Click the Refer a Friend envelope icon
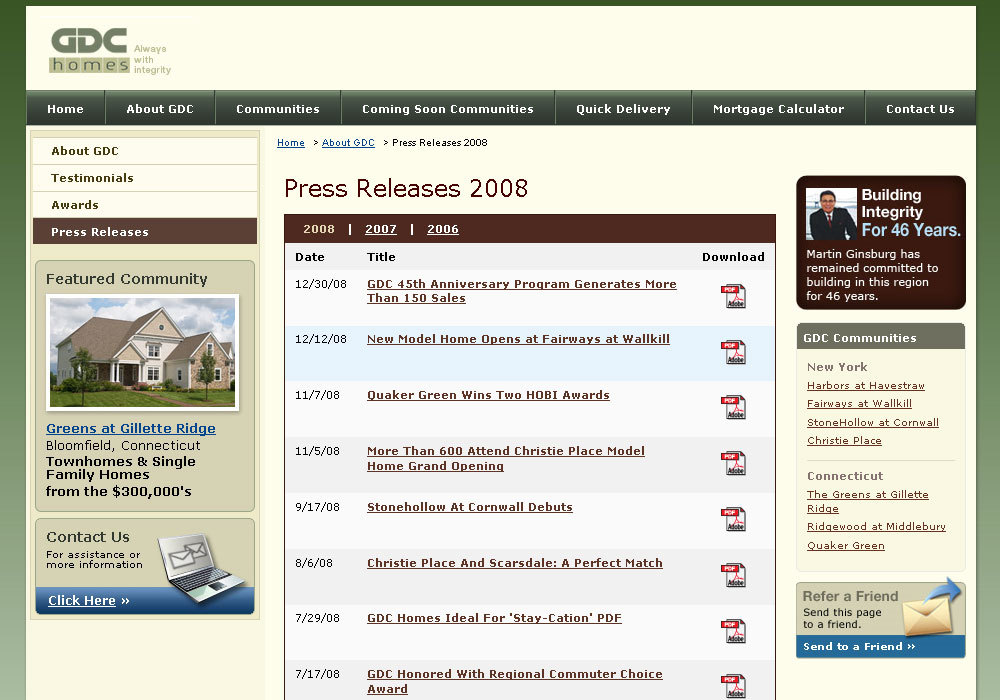This screenshot has width=1000, height=700. tap(930, 608)
